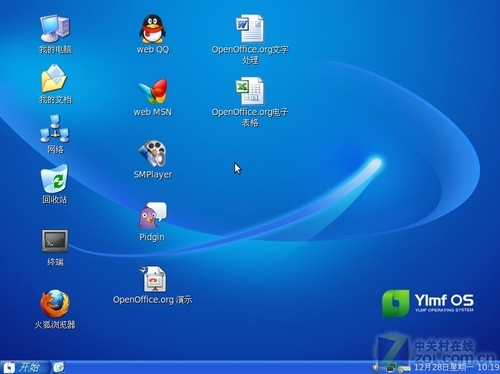This screenshot has height=374, width=500.
Task: Open the 我的电脑 (My Computer) icon
Action: pyautogui.click(x=55, y=29)
